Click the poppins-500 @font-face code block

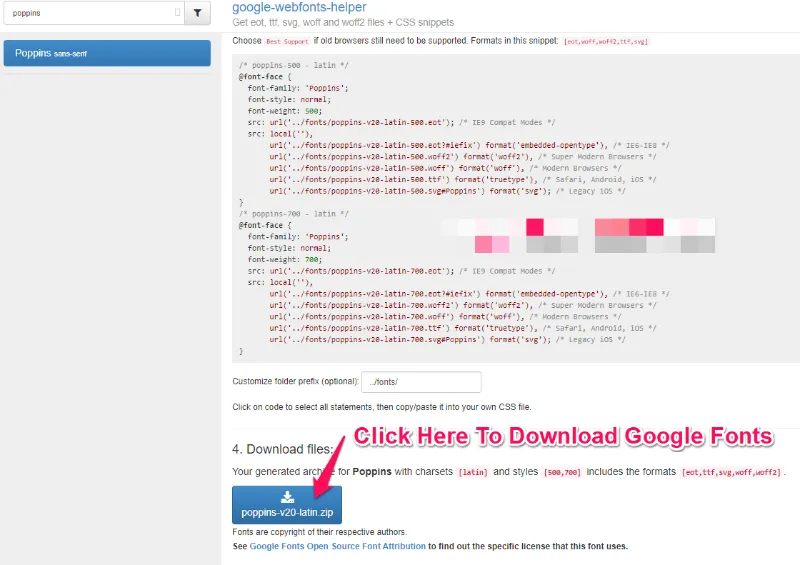(x=454, y=134)
